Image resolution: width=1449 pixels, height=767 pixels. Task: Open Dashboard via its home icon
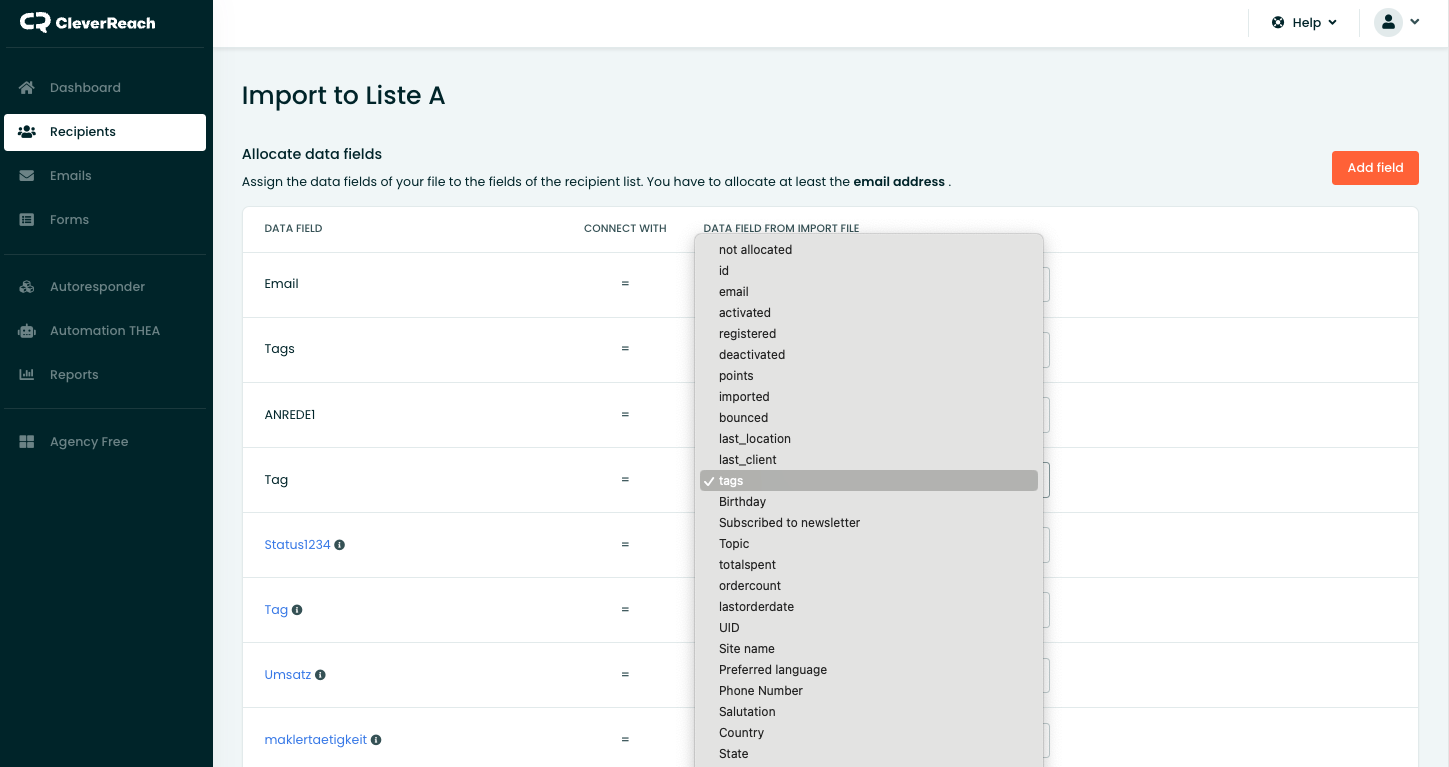click(26, 88)
